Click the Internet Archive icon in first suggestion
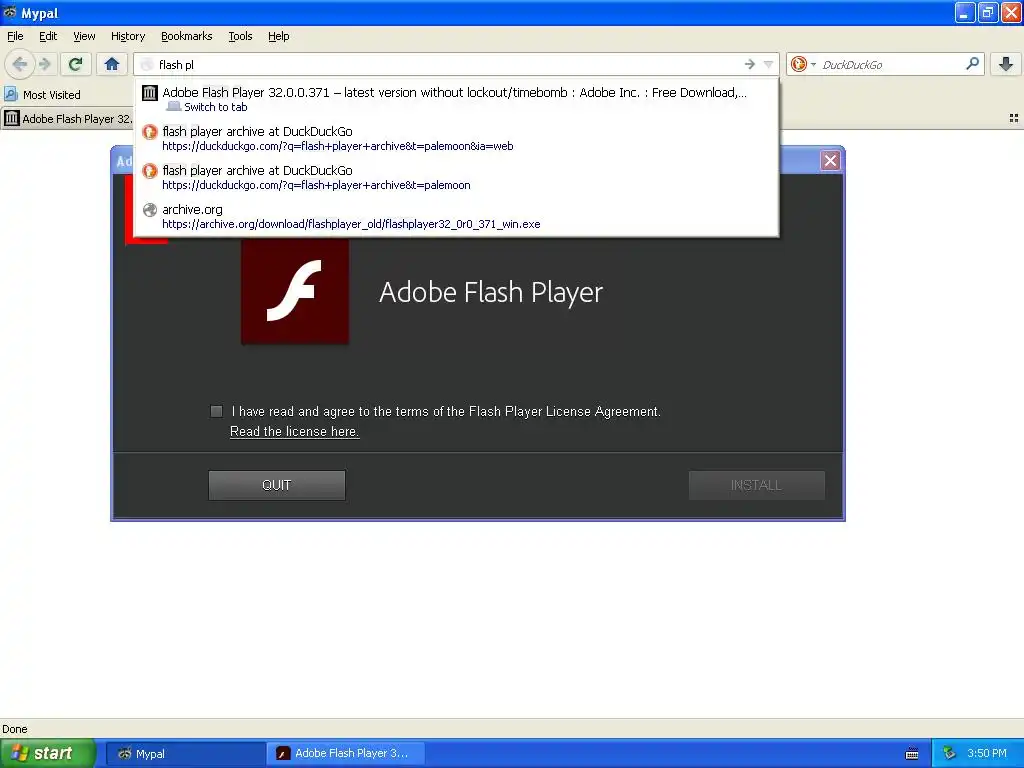The image size is (1024, 768). pyautogui.click(x=150, y=93)
